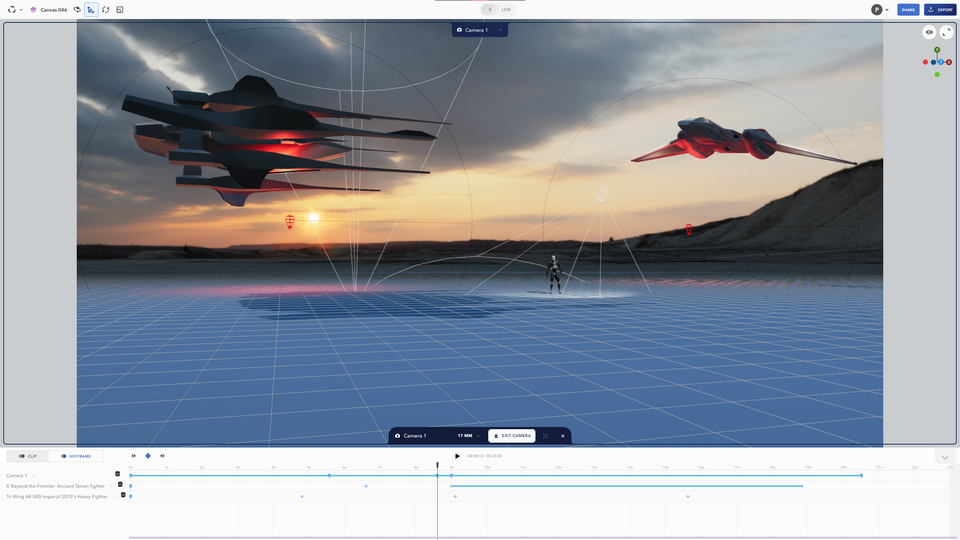
Task: Open the user profile dropdown
Action: [x=880, y=10]
